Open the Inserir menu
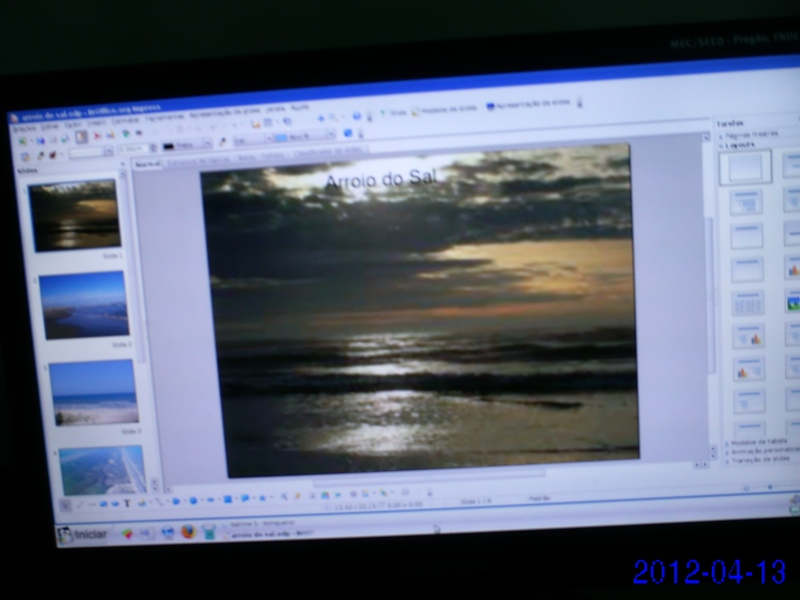 tap(96, 123)
